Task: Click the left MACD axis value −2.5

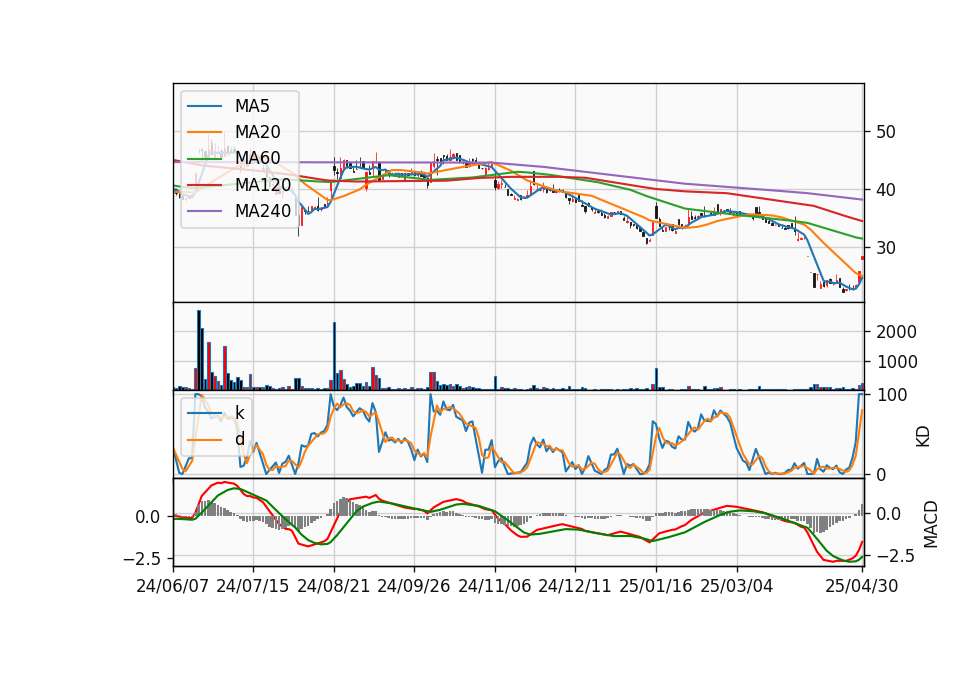Action: pos(141,559)
